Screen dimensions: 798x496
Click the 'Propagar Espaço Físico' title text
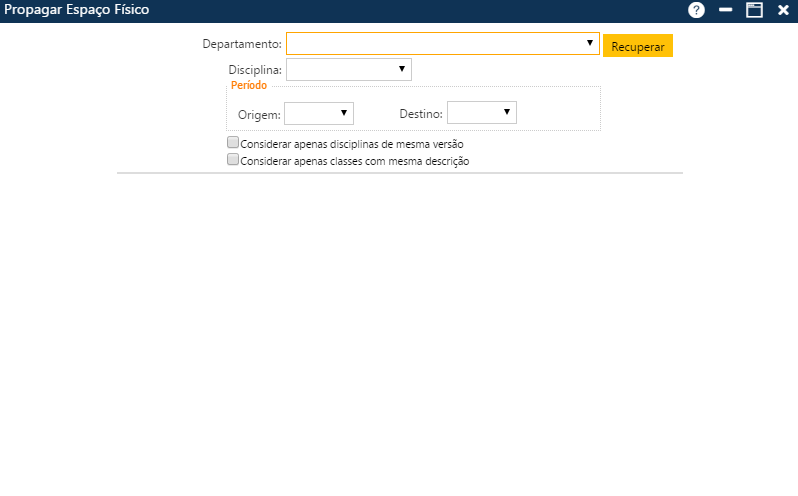coord(77,10)
